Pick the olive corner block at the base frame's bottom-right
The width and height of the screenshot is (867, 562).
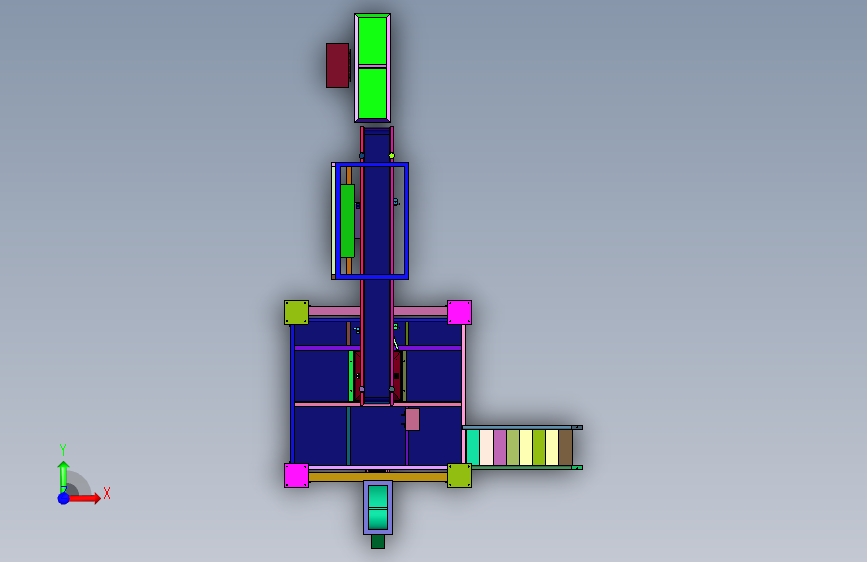click(x=459, y=476)
